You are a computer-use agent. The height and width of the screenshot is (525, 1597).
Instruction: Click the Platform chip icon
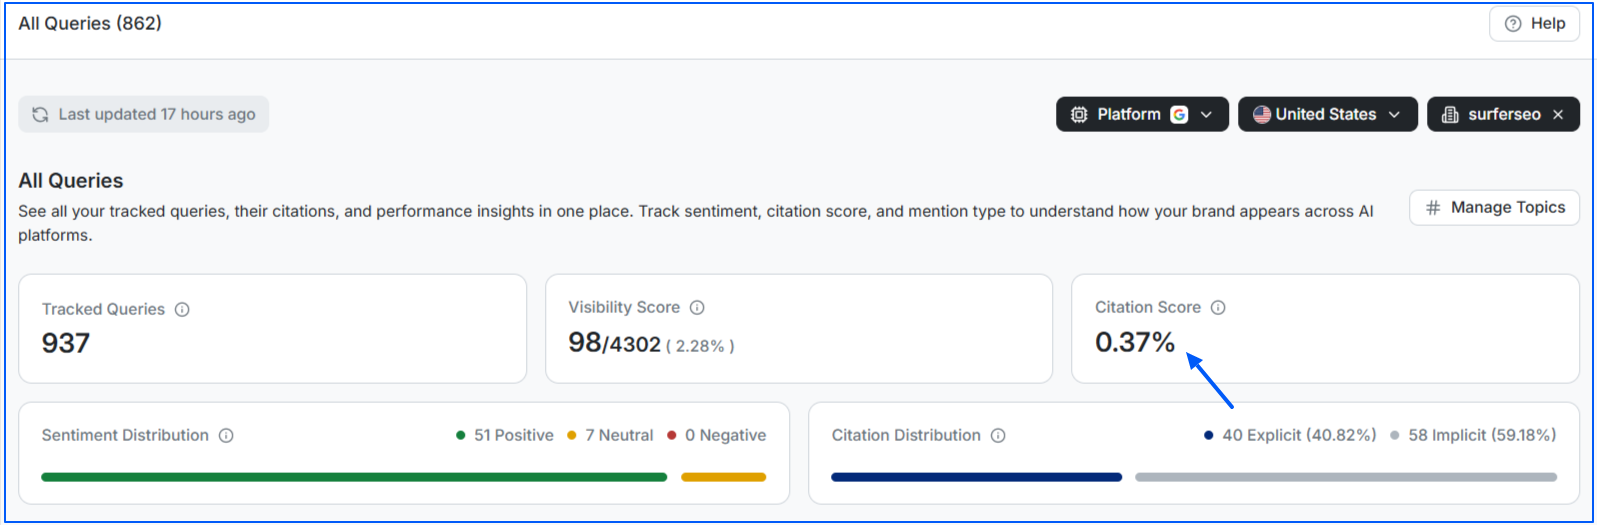pyautogui.click(x=1079, y=114)
